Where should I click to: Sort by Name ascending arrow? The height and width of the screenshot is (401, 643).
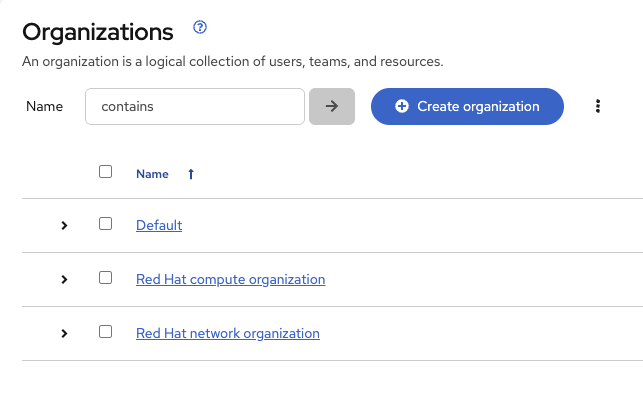pos(191,174)
